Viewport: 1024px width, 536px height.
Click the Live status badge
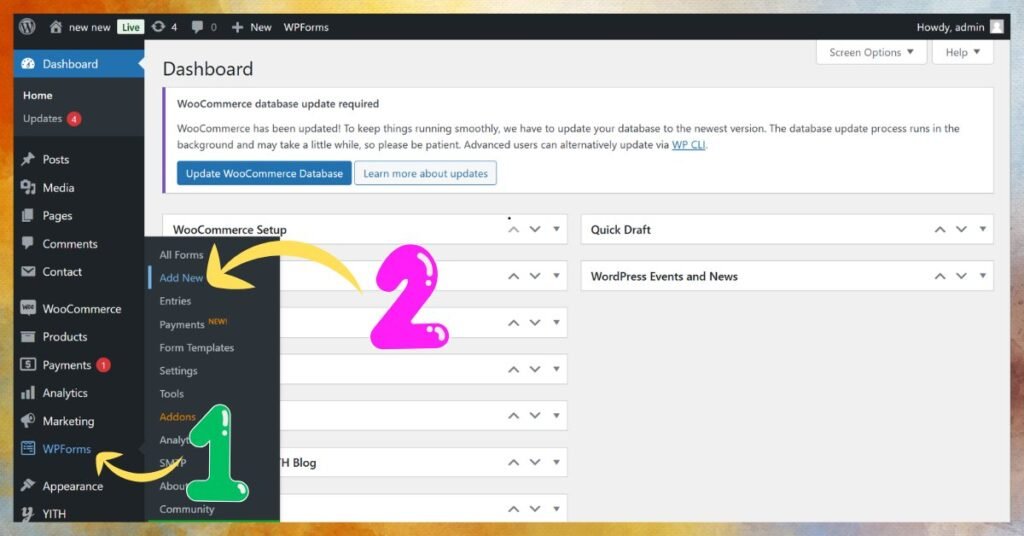click(x=131, y=27)
